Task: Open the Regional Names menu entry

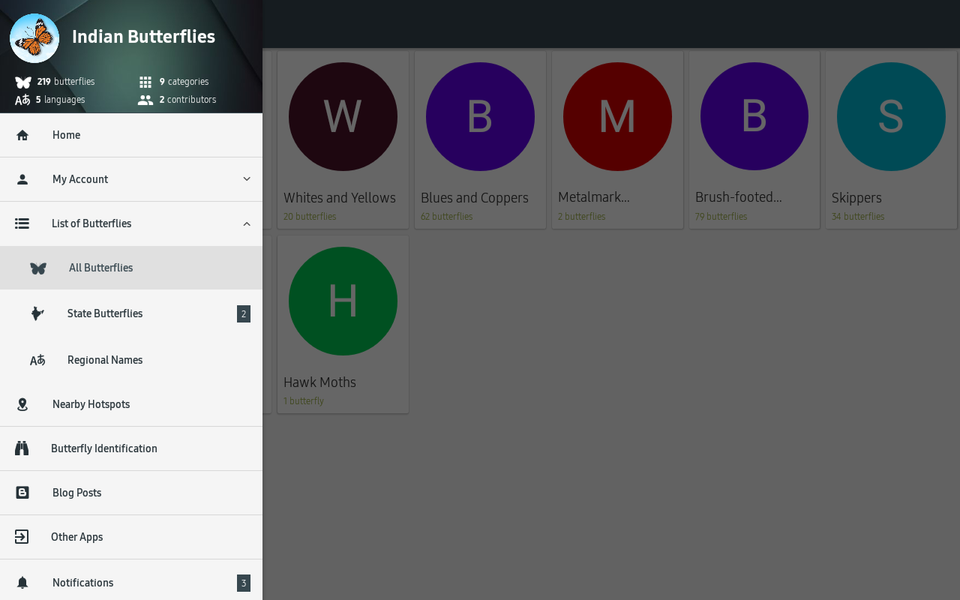Action: [105, 360]
